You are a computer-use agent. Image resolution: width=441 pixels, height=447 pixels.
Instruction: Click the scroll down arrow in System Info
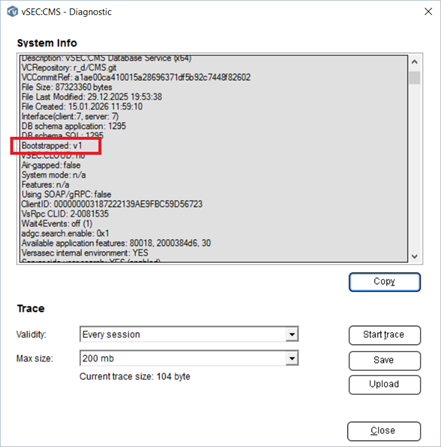pyautogui.click(x=415, y=256)
